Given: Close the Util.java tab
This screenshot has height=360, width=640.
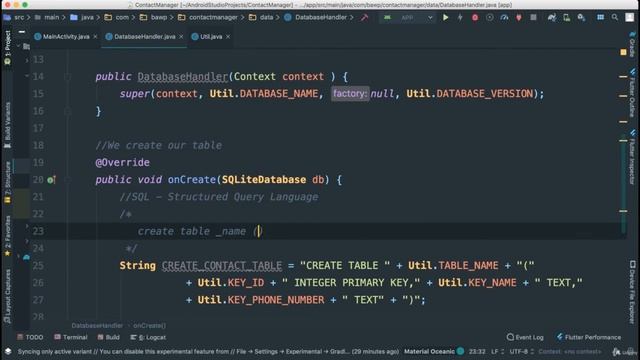Looking at the screenshot, I should point(228,37).
